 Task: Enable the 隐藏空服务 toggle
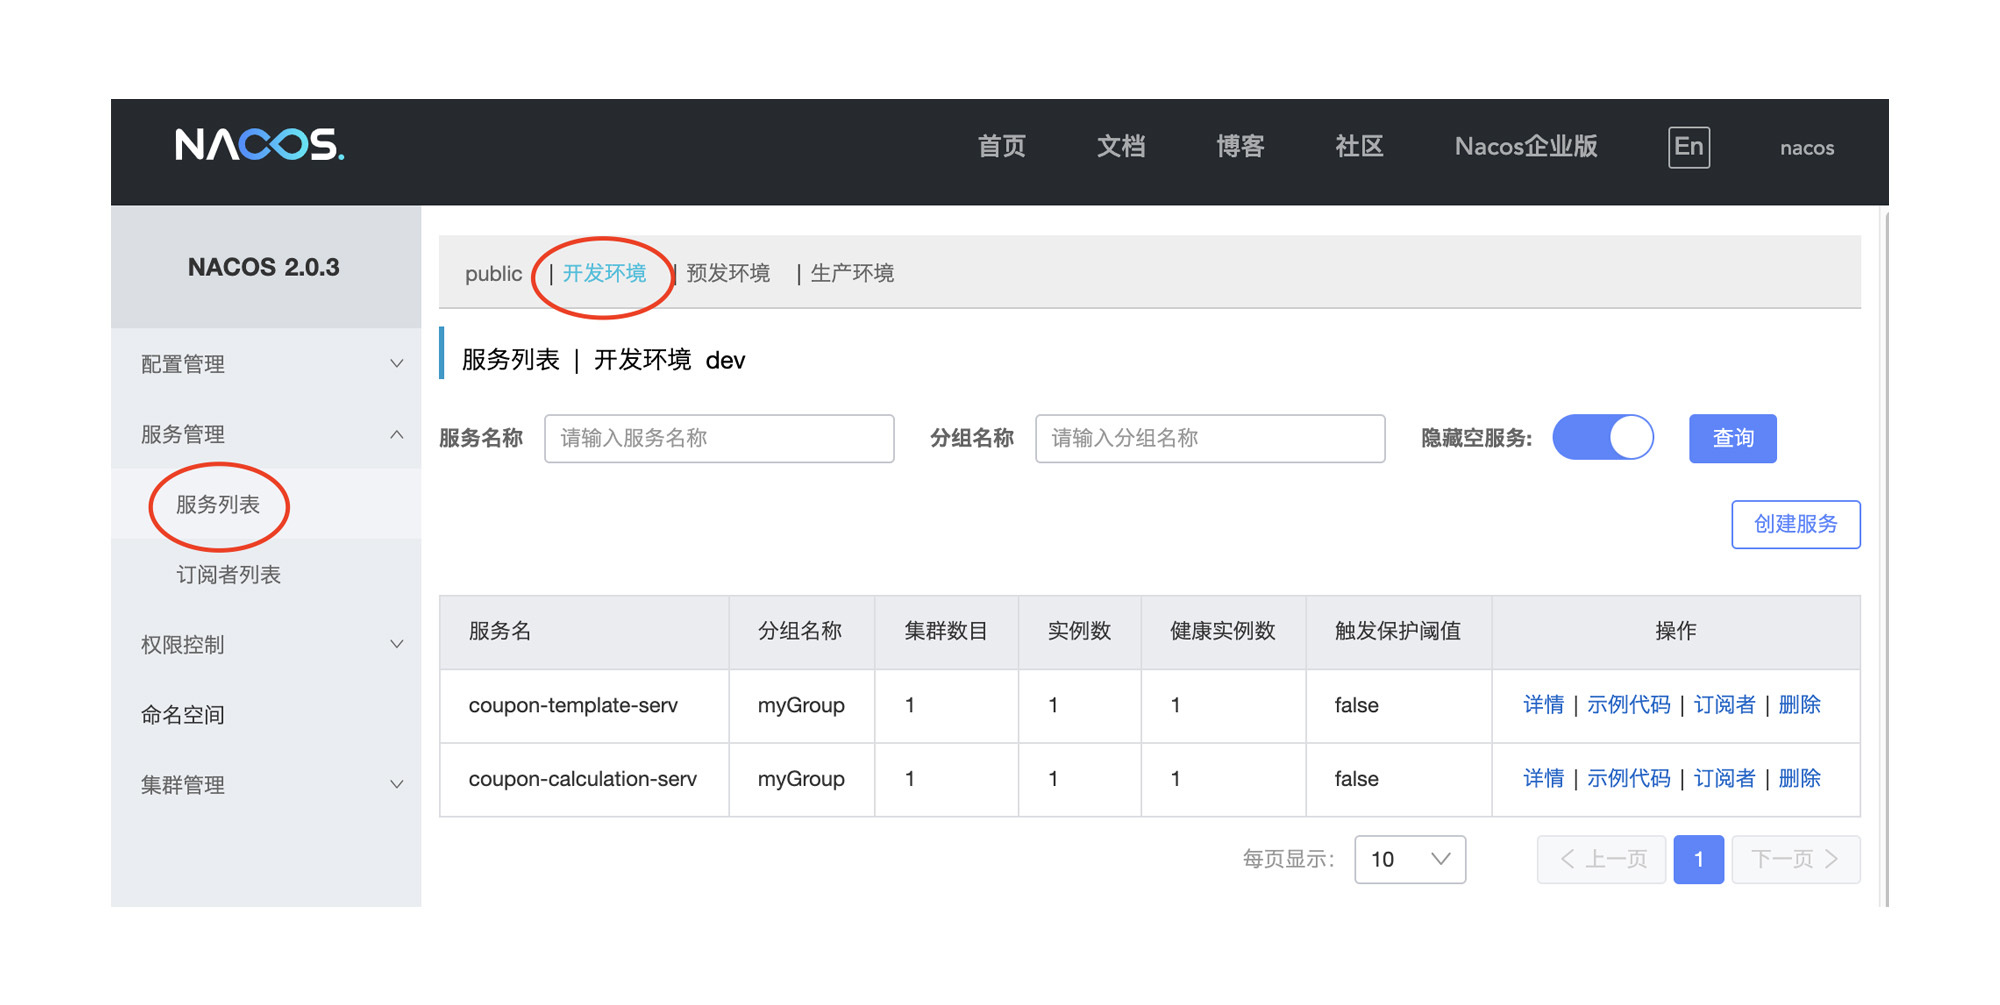[x=1602, y=437]
